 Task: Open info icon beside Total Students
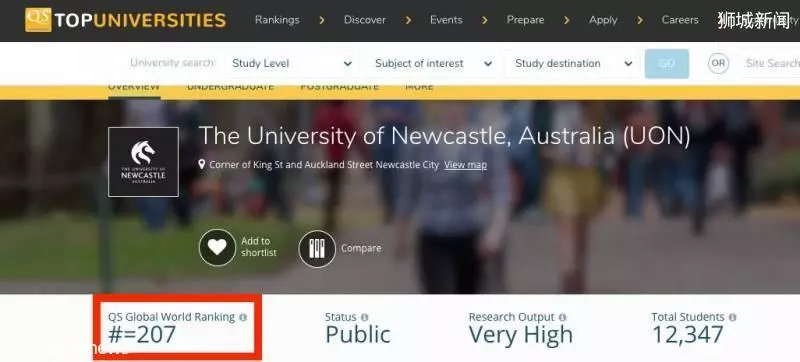click(x=733, y=317)
